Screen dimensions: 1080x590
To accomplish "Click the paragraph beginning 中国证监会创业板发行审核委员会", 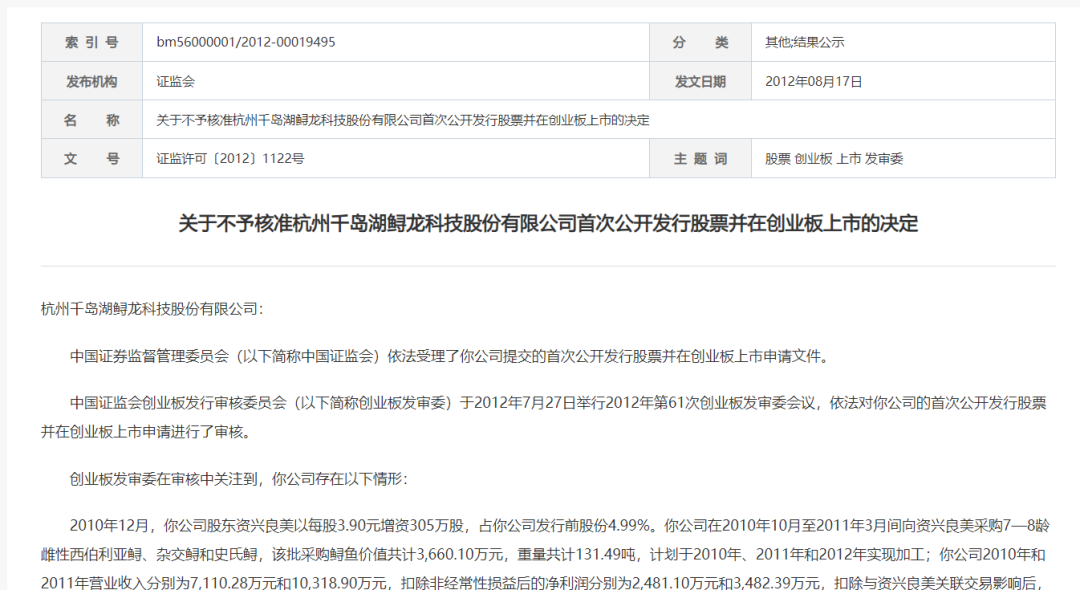I will pos(544,417).
